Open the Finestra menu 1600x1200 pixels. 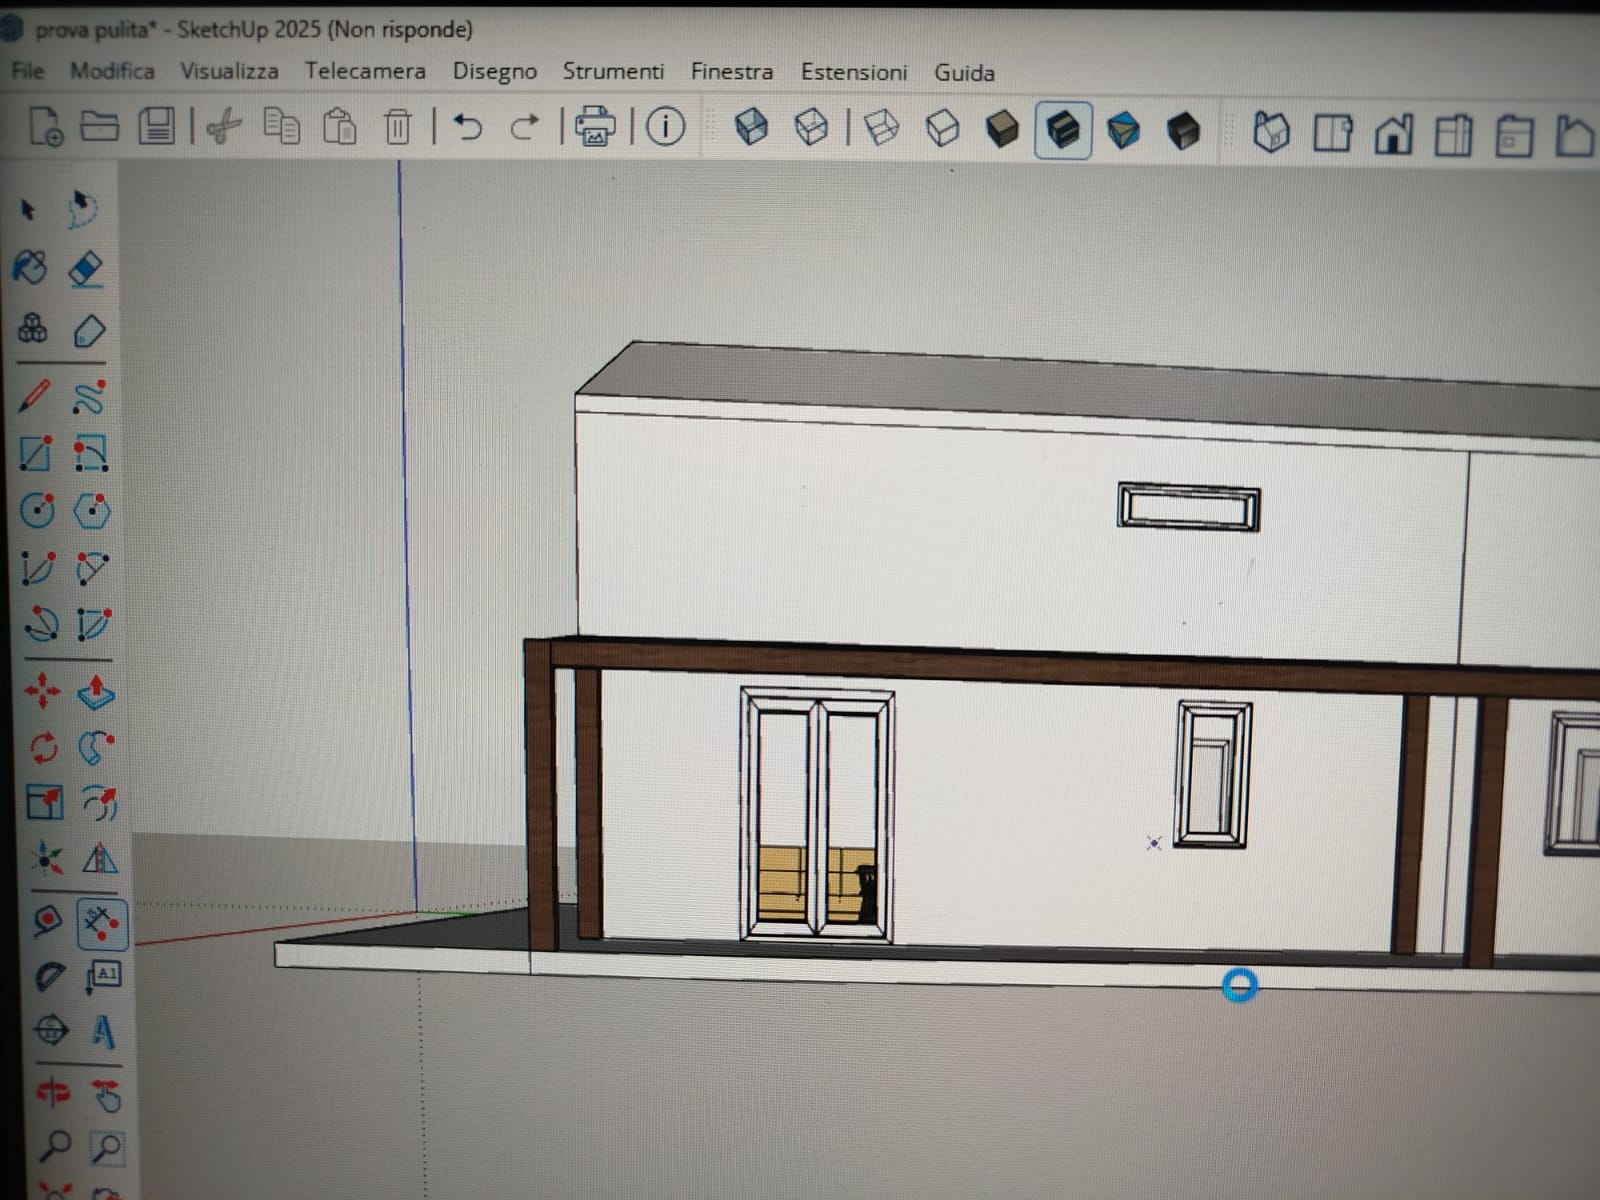tap(732, 72)
